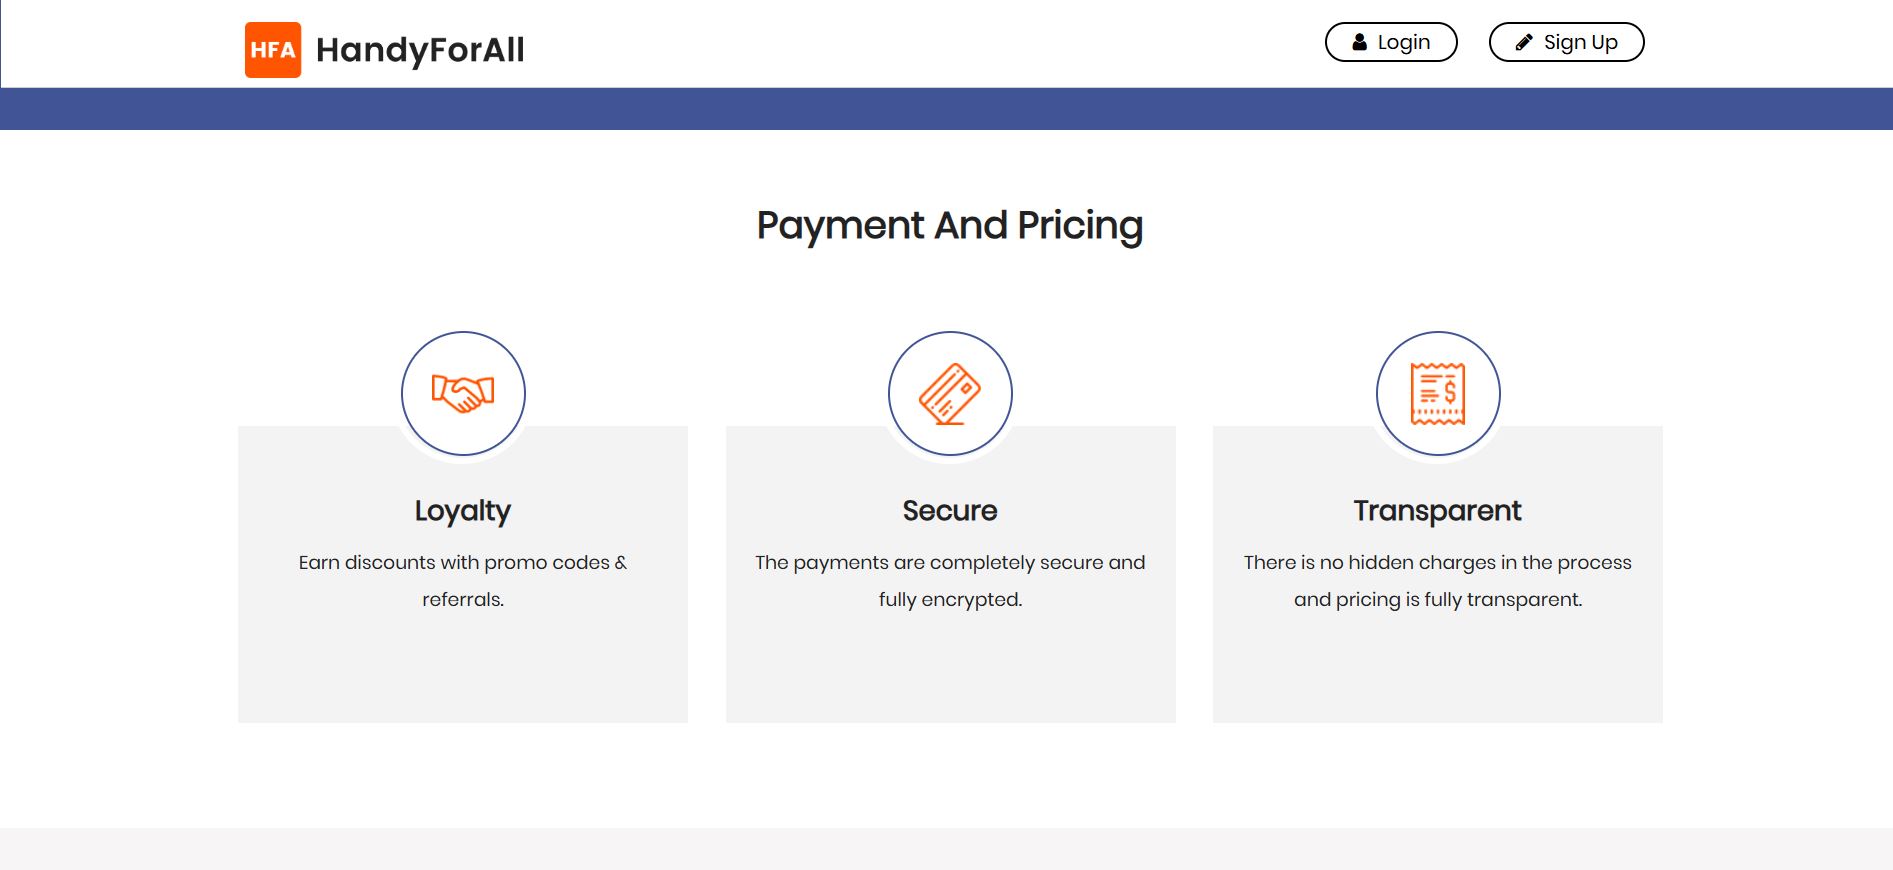The width and height of the screenshot is (1893, 870).
Task: Click the blue navigation bar strip
Action: tap(946, 109)
